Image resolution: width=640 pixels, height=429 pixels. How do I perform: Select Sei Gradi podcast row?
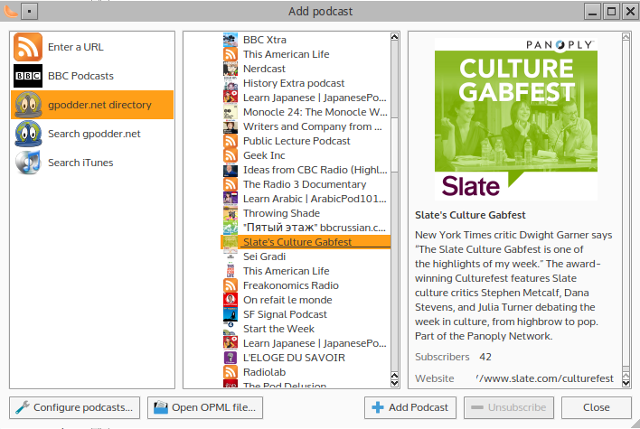[306, 257]
